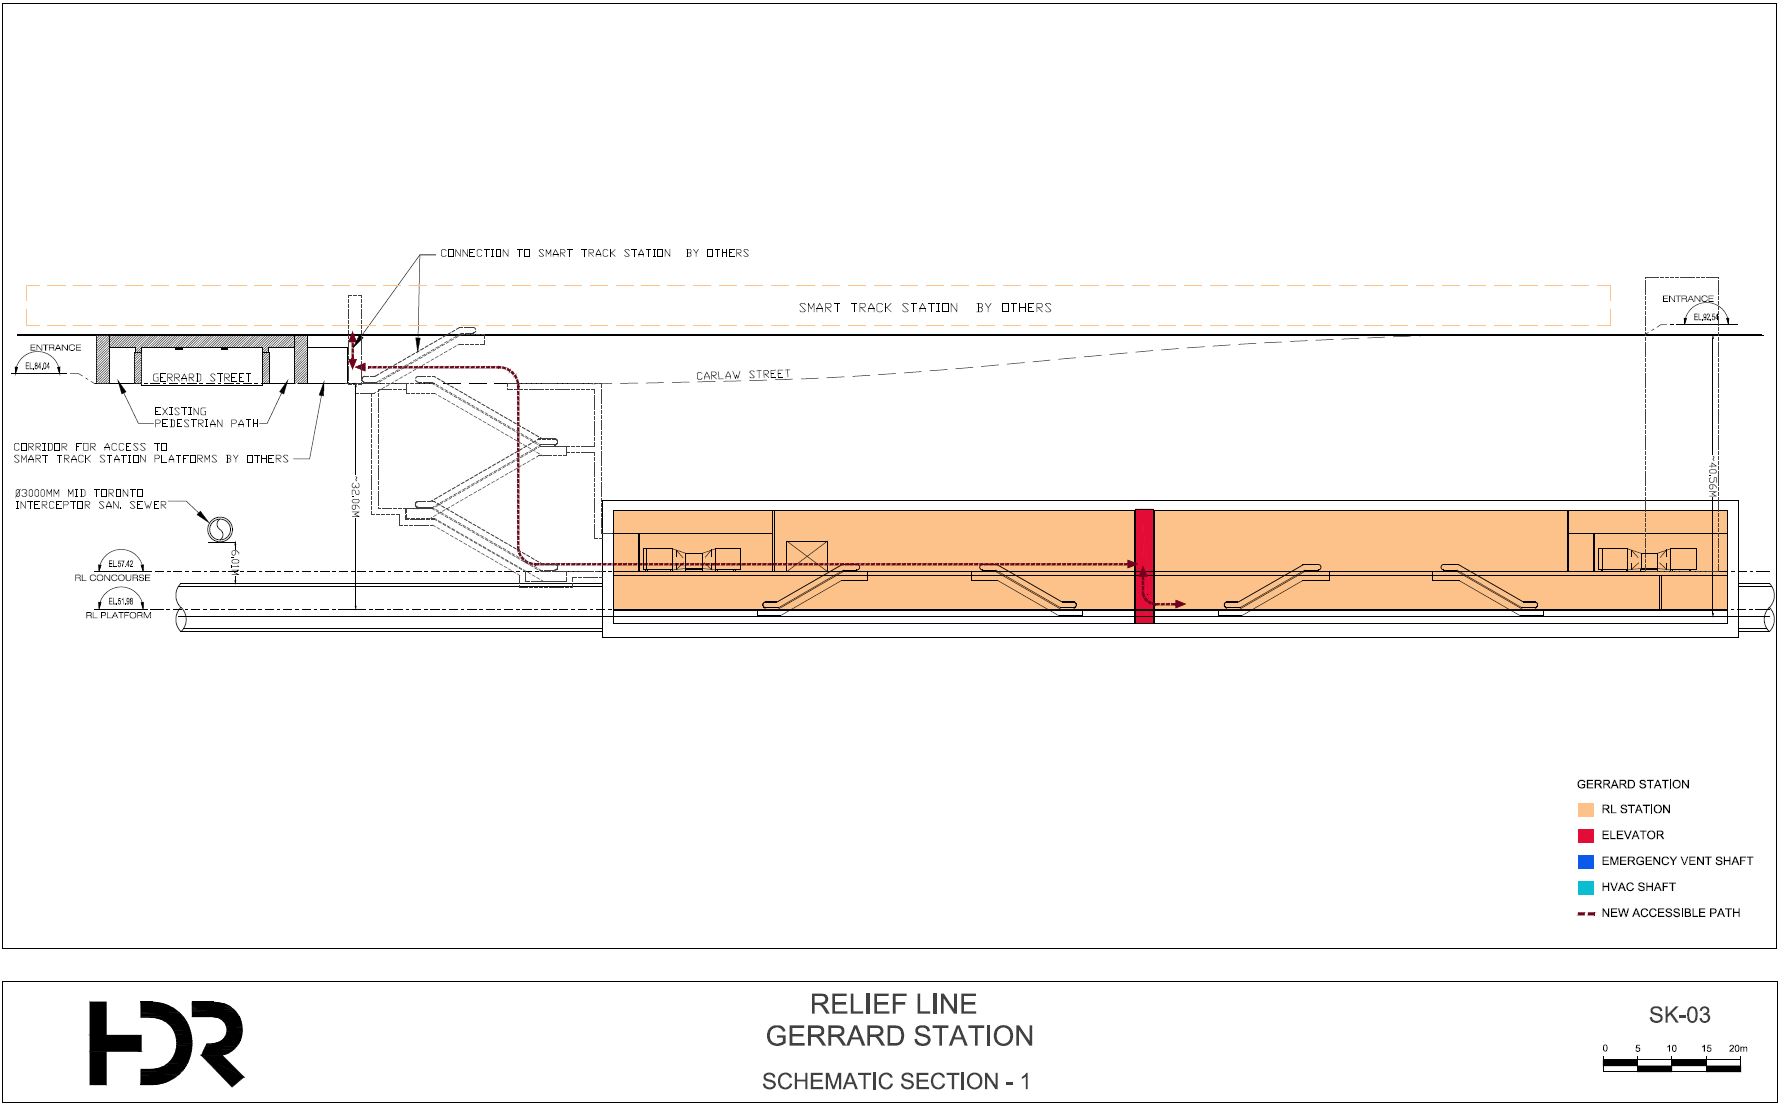Select the Carlaw Street label

pyautogui.click(x=743, y=376)
